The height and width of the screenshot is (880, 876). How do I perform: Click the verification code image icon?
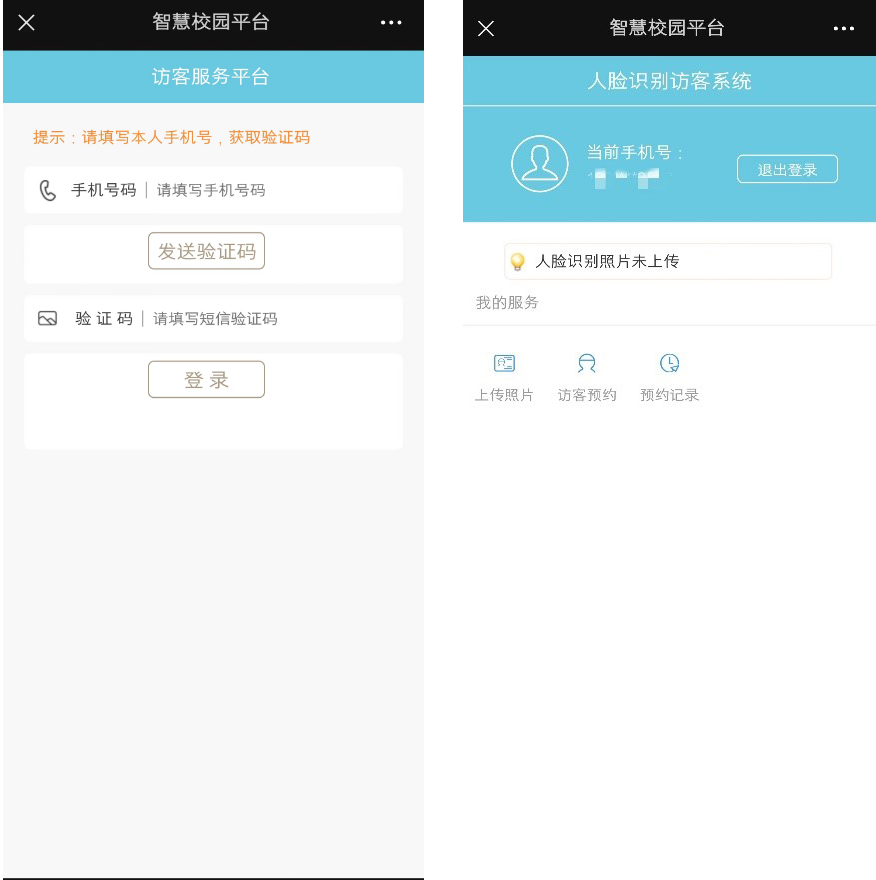[48, 319]
